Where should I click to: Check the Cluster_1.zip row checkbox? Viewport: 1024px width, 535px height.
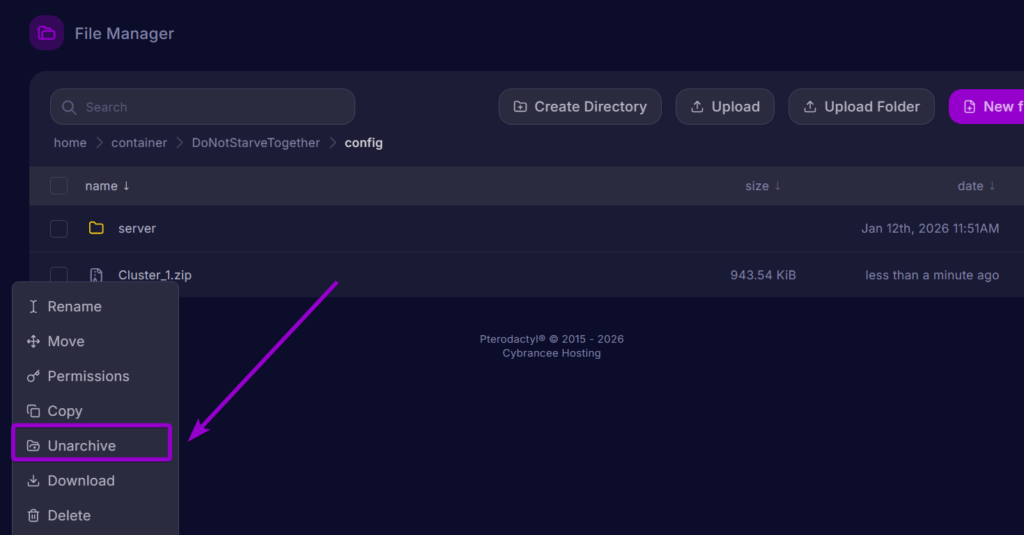click(59, 275)
